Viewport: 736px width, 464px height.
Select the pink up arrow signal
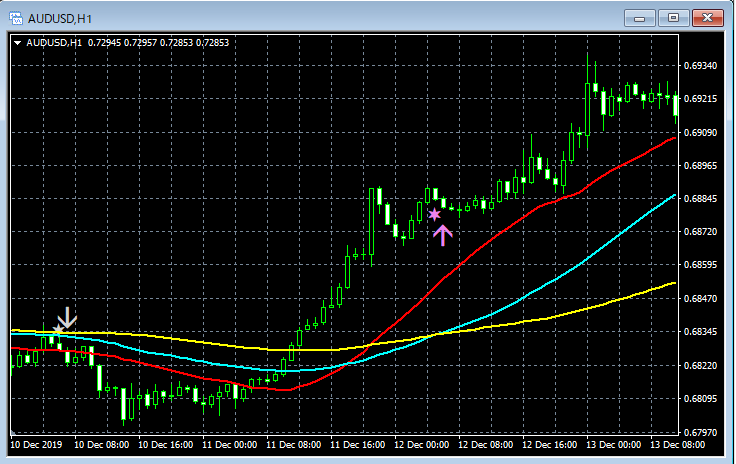pos(443,236)
